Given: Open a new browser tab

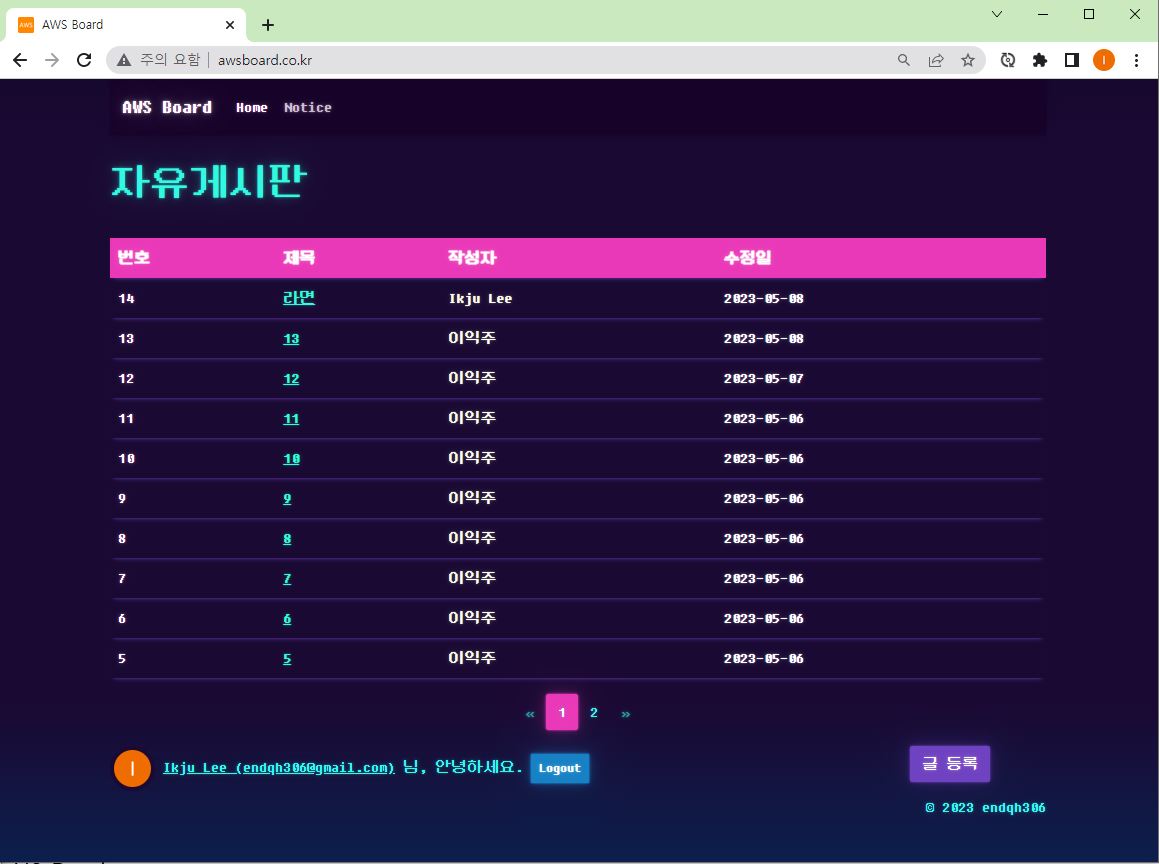Looking at the screenshot, I should [x=268, y=25].
